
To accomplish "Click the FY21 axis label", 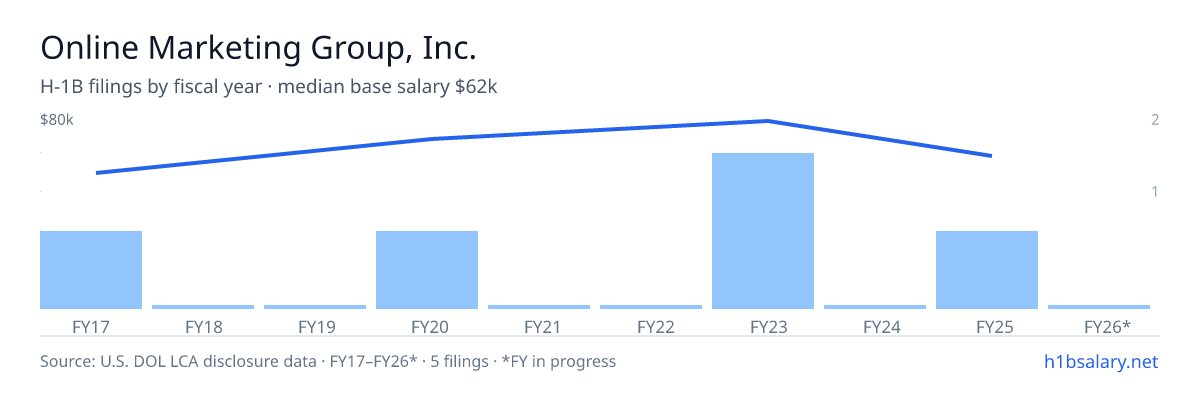I will 539,326.
